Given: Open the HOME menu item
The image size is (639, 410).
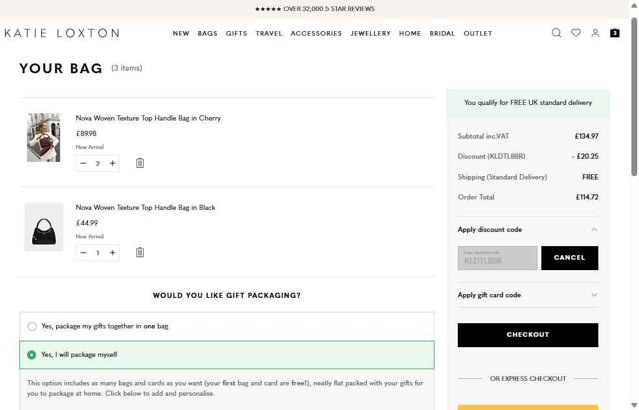Looking at the screenshot, I should pos(410,33).
